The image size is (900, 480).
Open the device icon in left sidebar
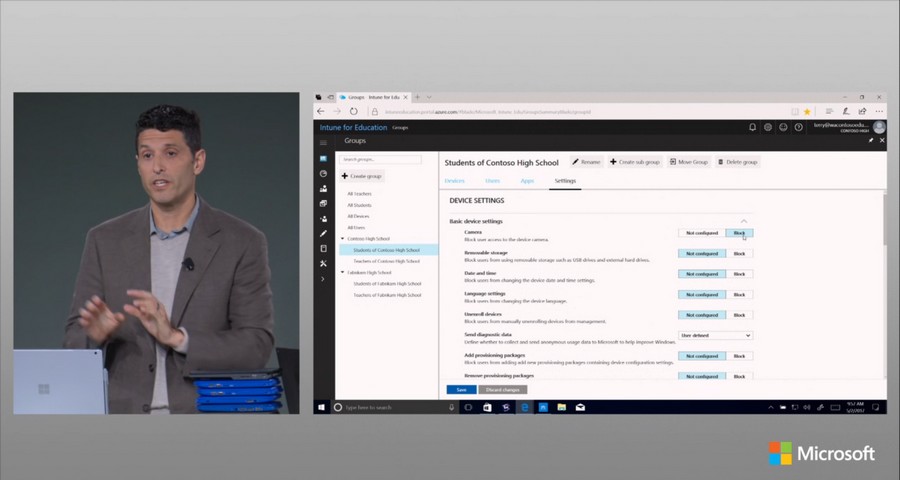pos(323,249)
